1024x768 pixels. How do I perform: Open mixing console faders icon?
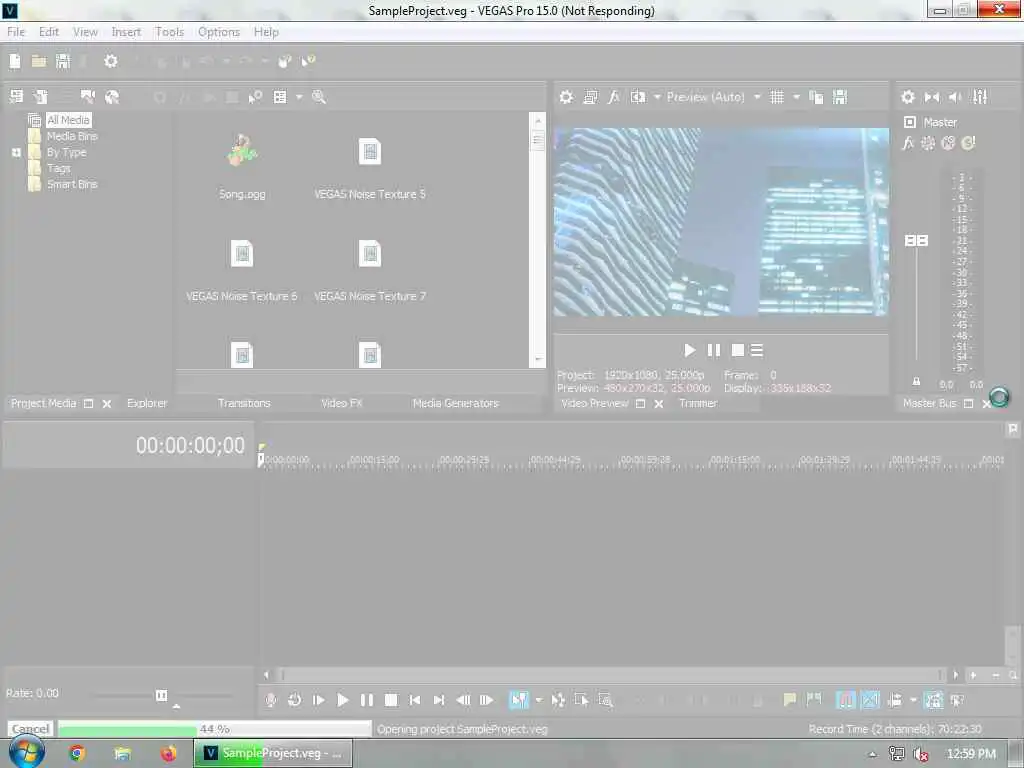980,97
